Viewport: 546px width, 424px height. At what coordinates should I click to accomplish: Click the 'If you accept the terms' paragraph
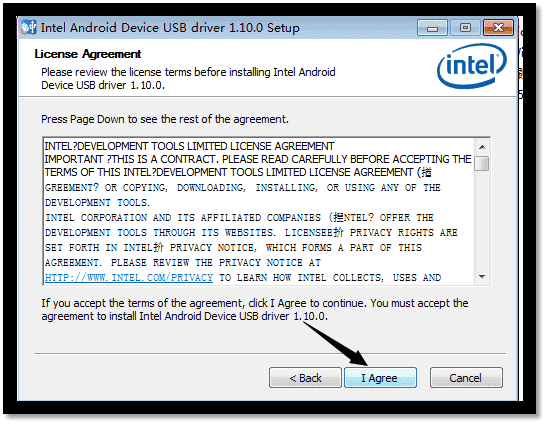click(255, 309)
